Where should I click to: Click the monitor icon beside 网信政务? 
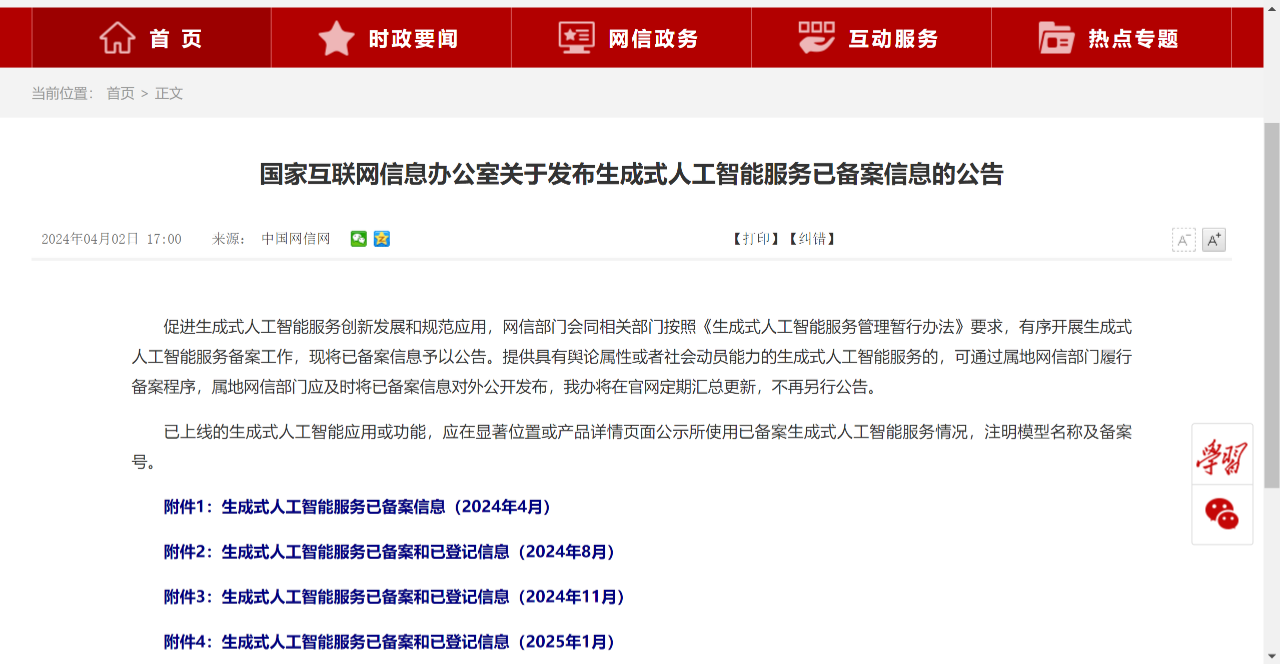[576, 38]
